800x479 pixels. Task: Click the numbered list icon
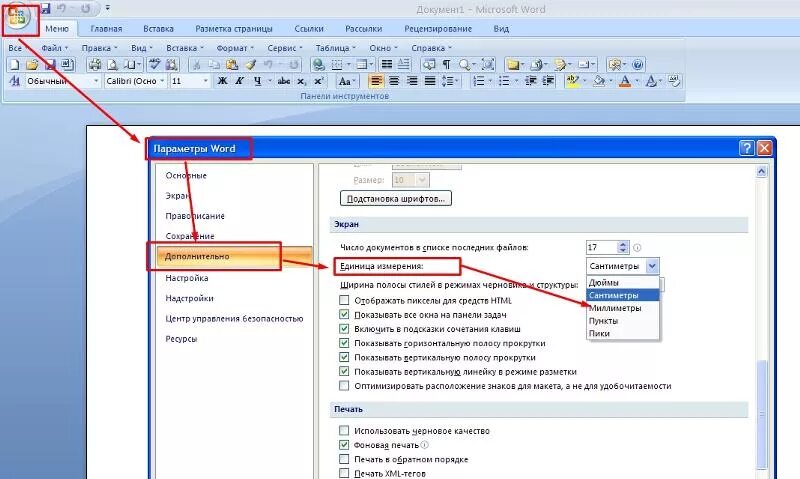coord(479,81)
